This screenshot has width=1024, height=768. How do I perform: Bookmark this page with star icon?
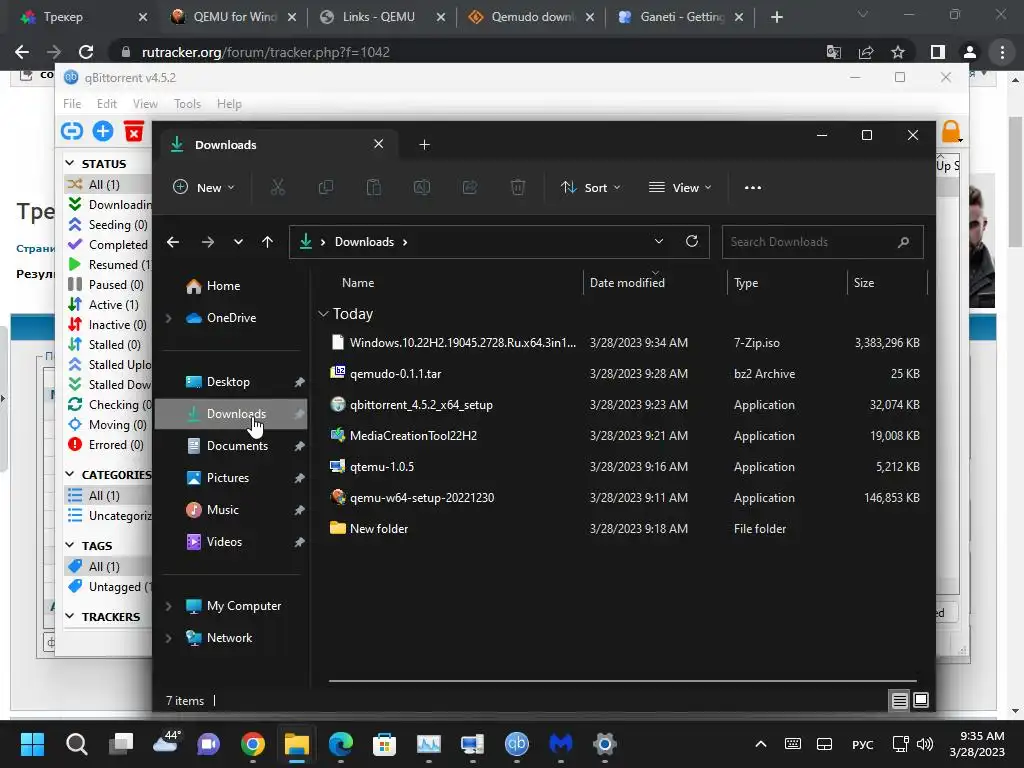[898, 52]
